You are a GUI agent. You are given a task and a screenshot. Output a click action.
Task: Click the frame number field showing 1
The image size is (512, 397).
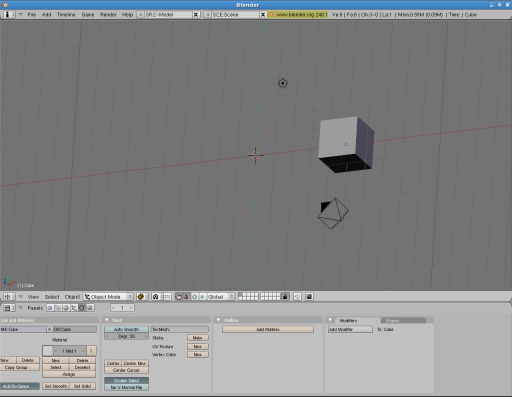[122, 308]
